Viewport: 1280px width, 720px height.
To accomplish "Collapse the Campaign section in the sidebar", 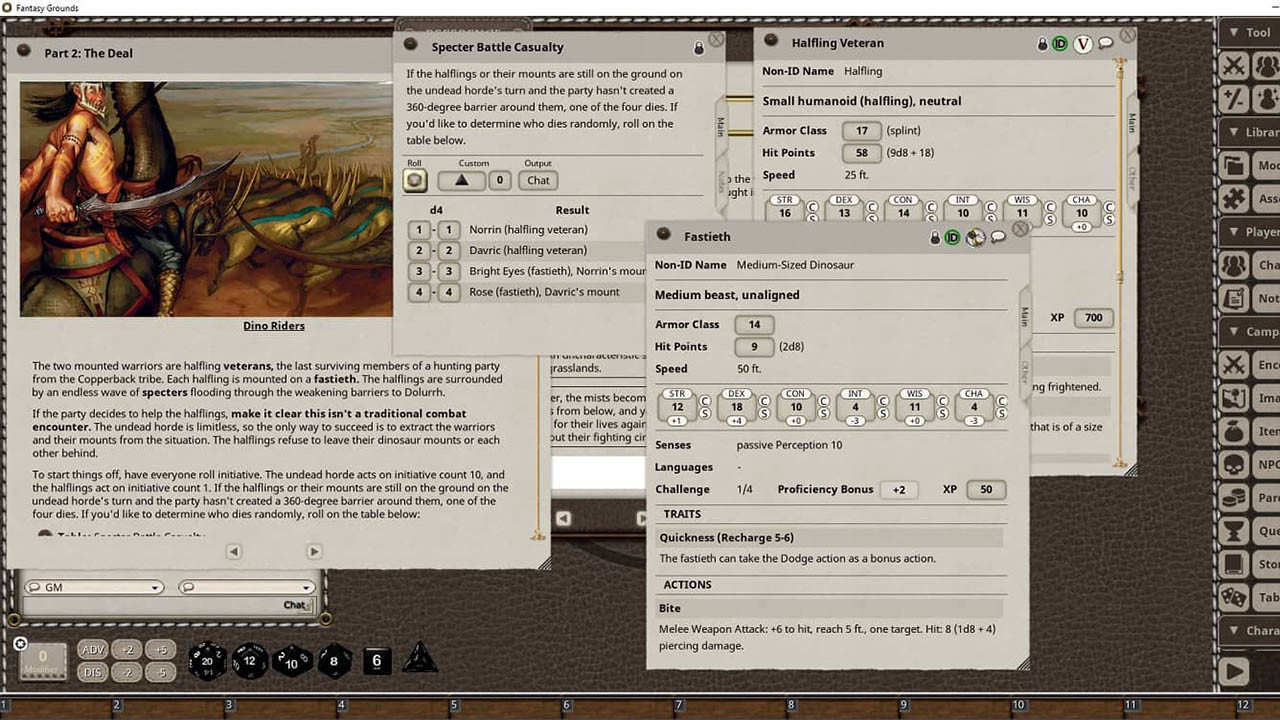I will click(1232, 331).
